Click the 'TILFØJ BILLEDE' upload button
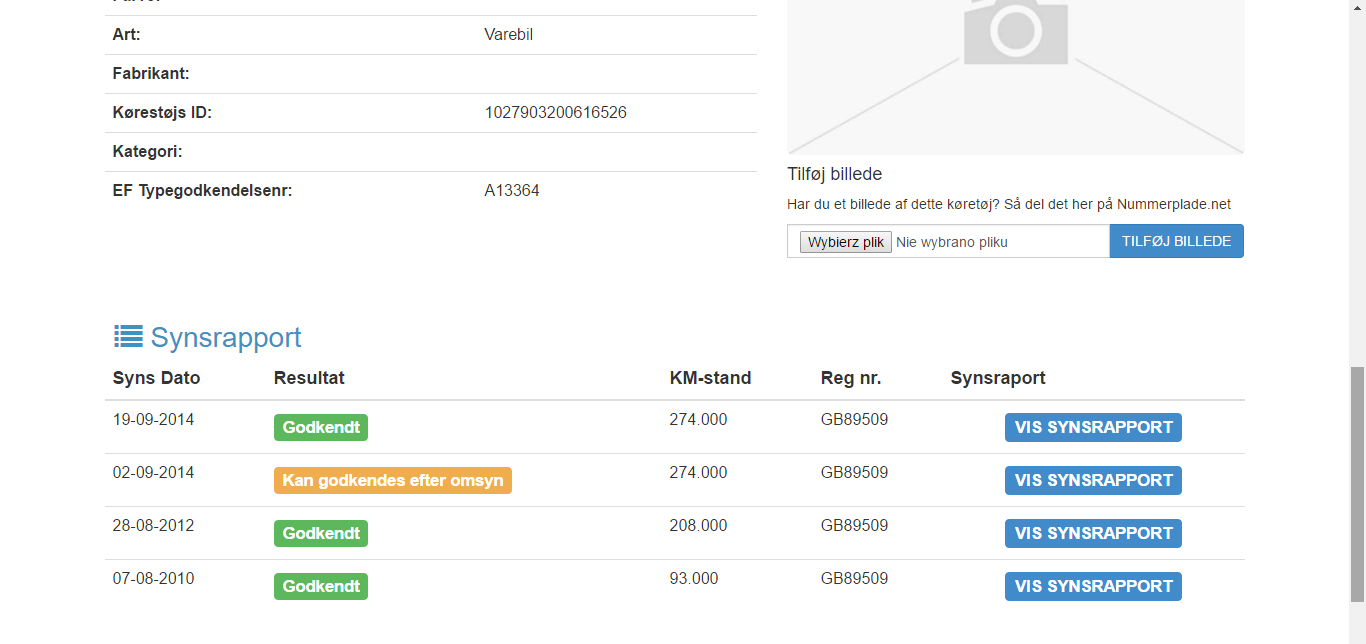The height and width of the screenshot is (644, 1366). pyautogui.click(x=1176, y=241)
